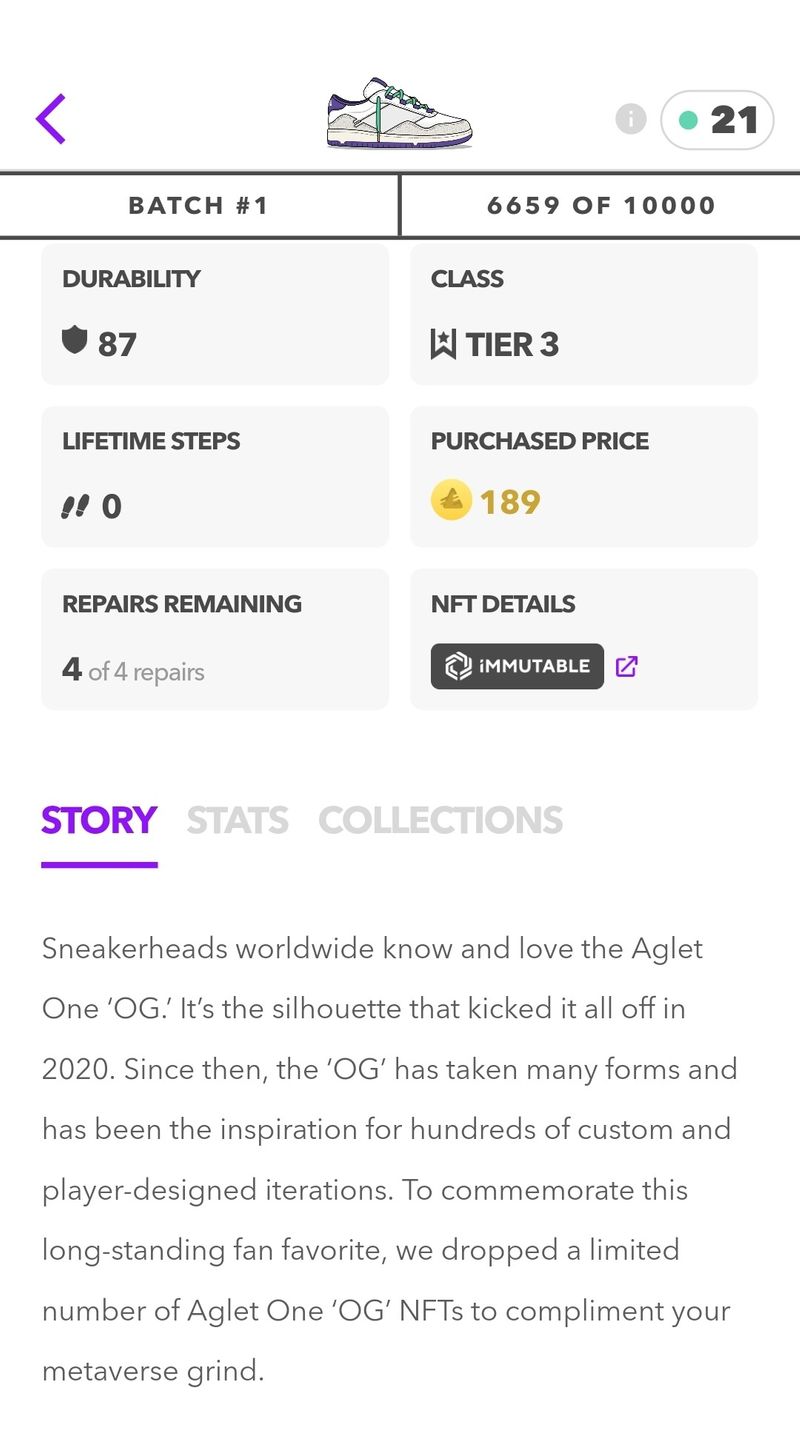Open the external link icon beside Immutable
Screen dimensions: 800x1438
pos(627,666)
